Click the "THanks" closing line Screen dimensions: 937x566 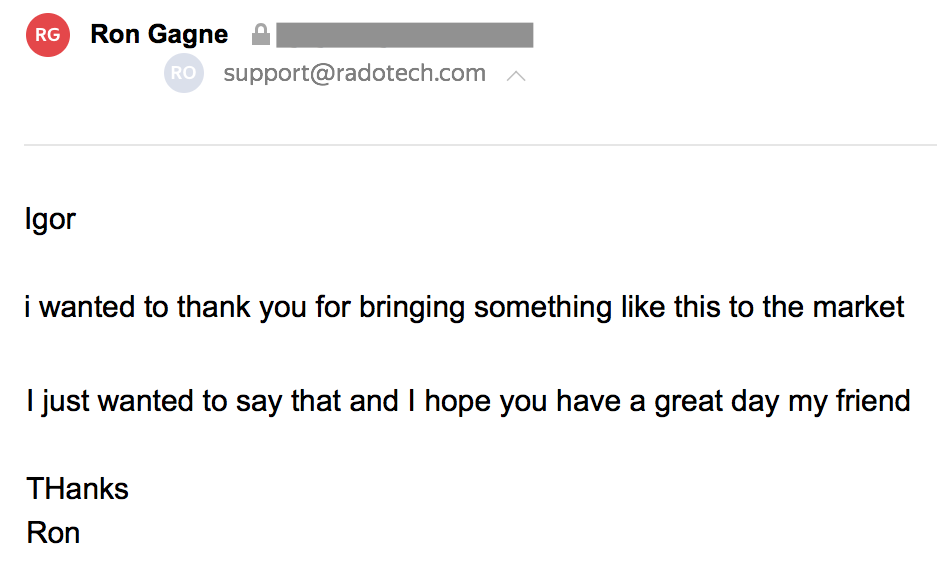pos(77,489)
